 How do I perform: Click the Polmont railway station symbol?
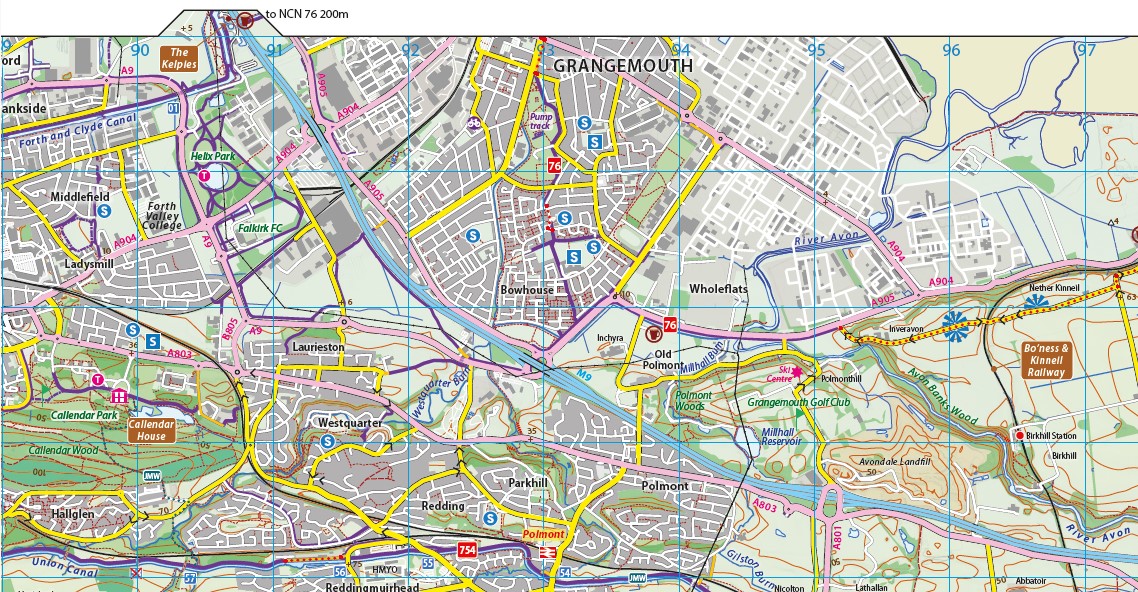pos(547,552)
